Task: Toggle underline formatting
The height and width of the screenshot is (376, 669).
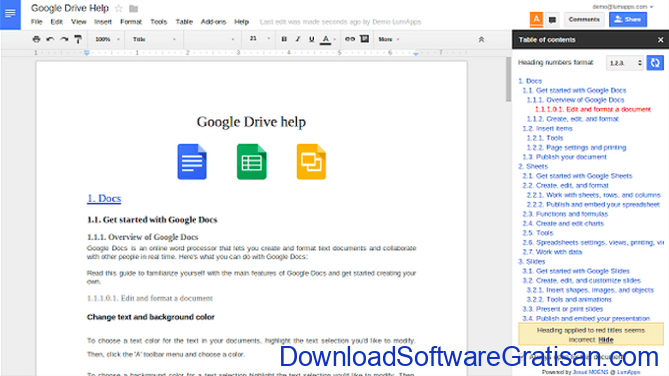Action: click(311, 39)
